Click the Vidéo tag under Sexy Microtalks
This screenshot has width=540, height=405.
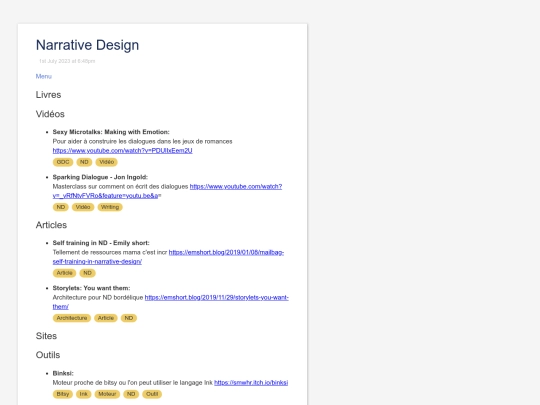[x=107, y=162]
